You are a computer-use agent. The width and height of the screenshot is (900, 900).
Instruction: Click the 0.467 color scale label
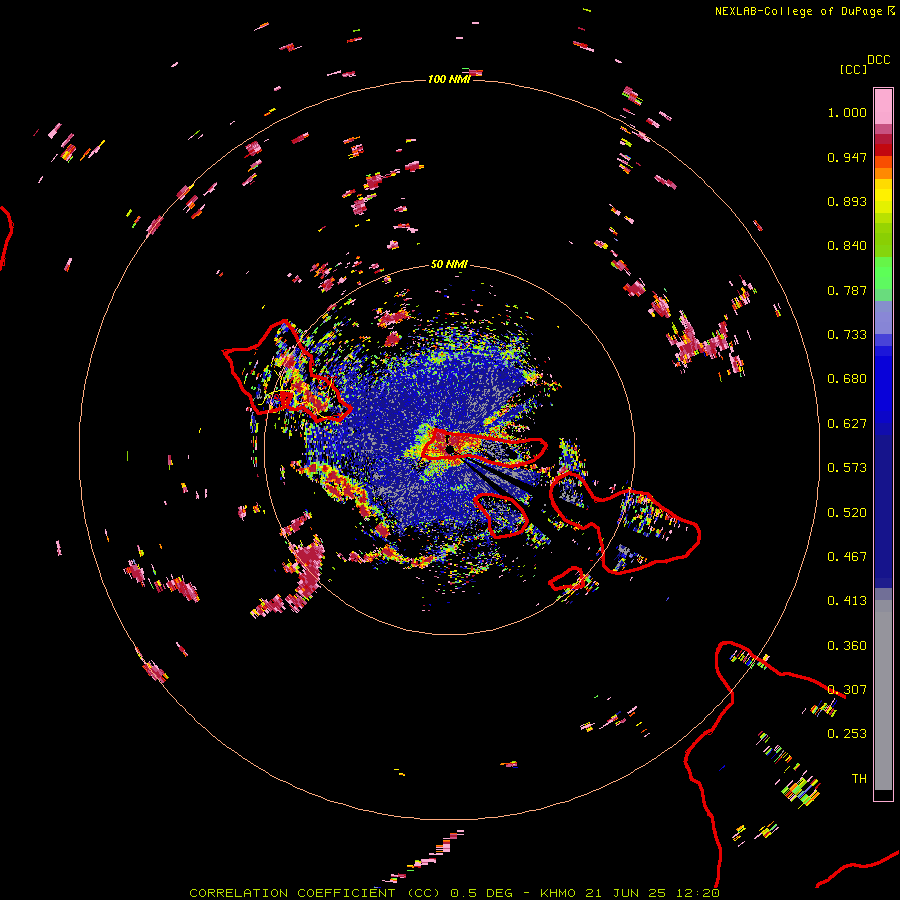(847, 557)
